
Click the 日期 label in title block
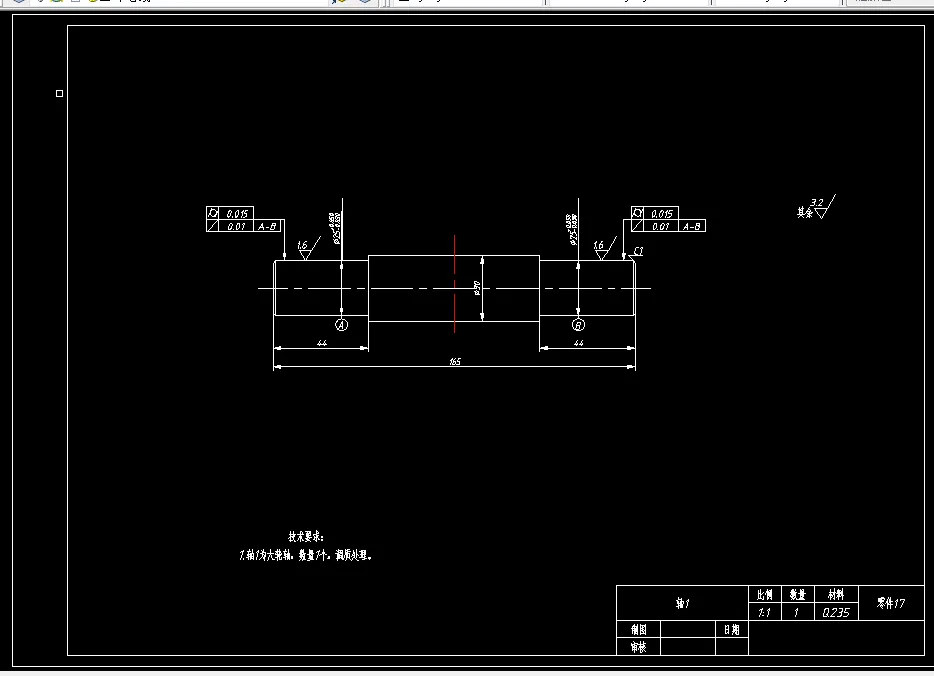731,630
